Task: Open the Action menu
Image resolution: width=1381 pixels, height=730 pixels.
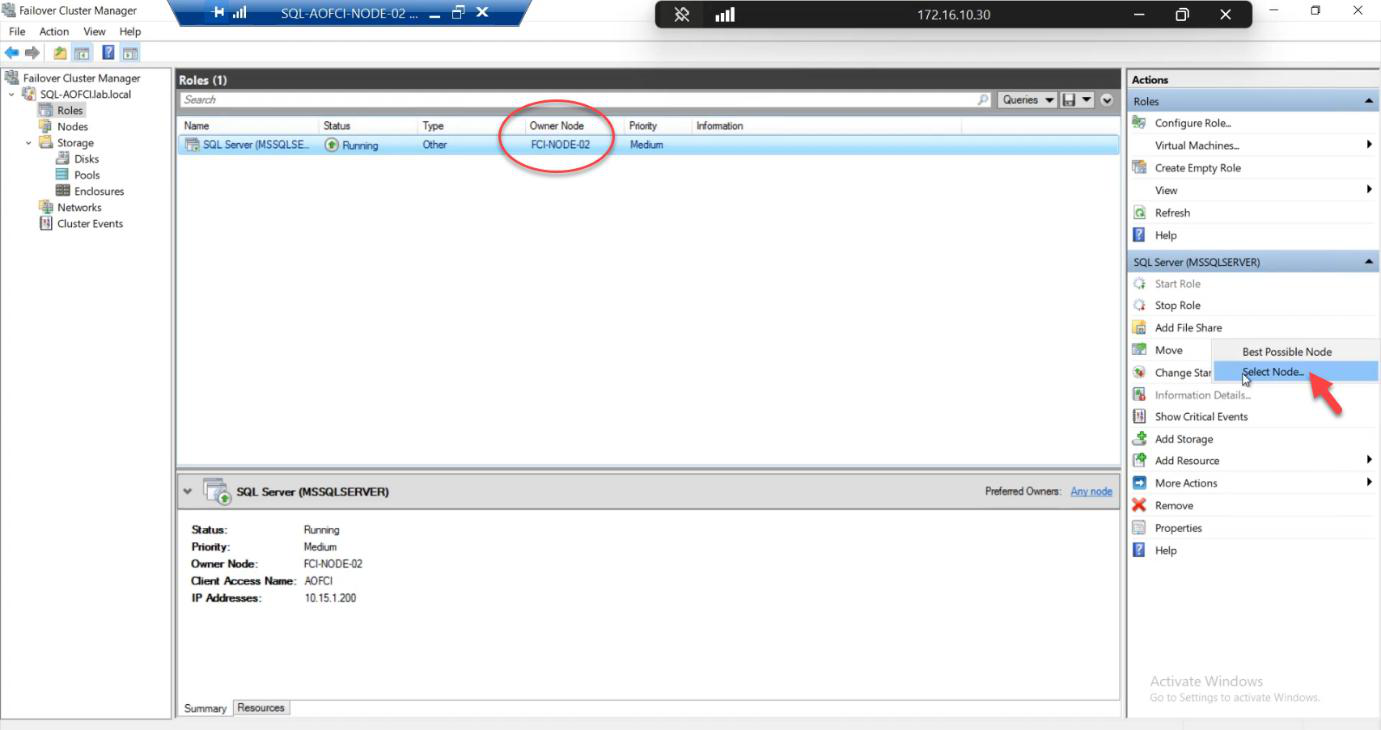Action: coord(54,32)
